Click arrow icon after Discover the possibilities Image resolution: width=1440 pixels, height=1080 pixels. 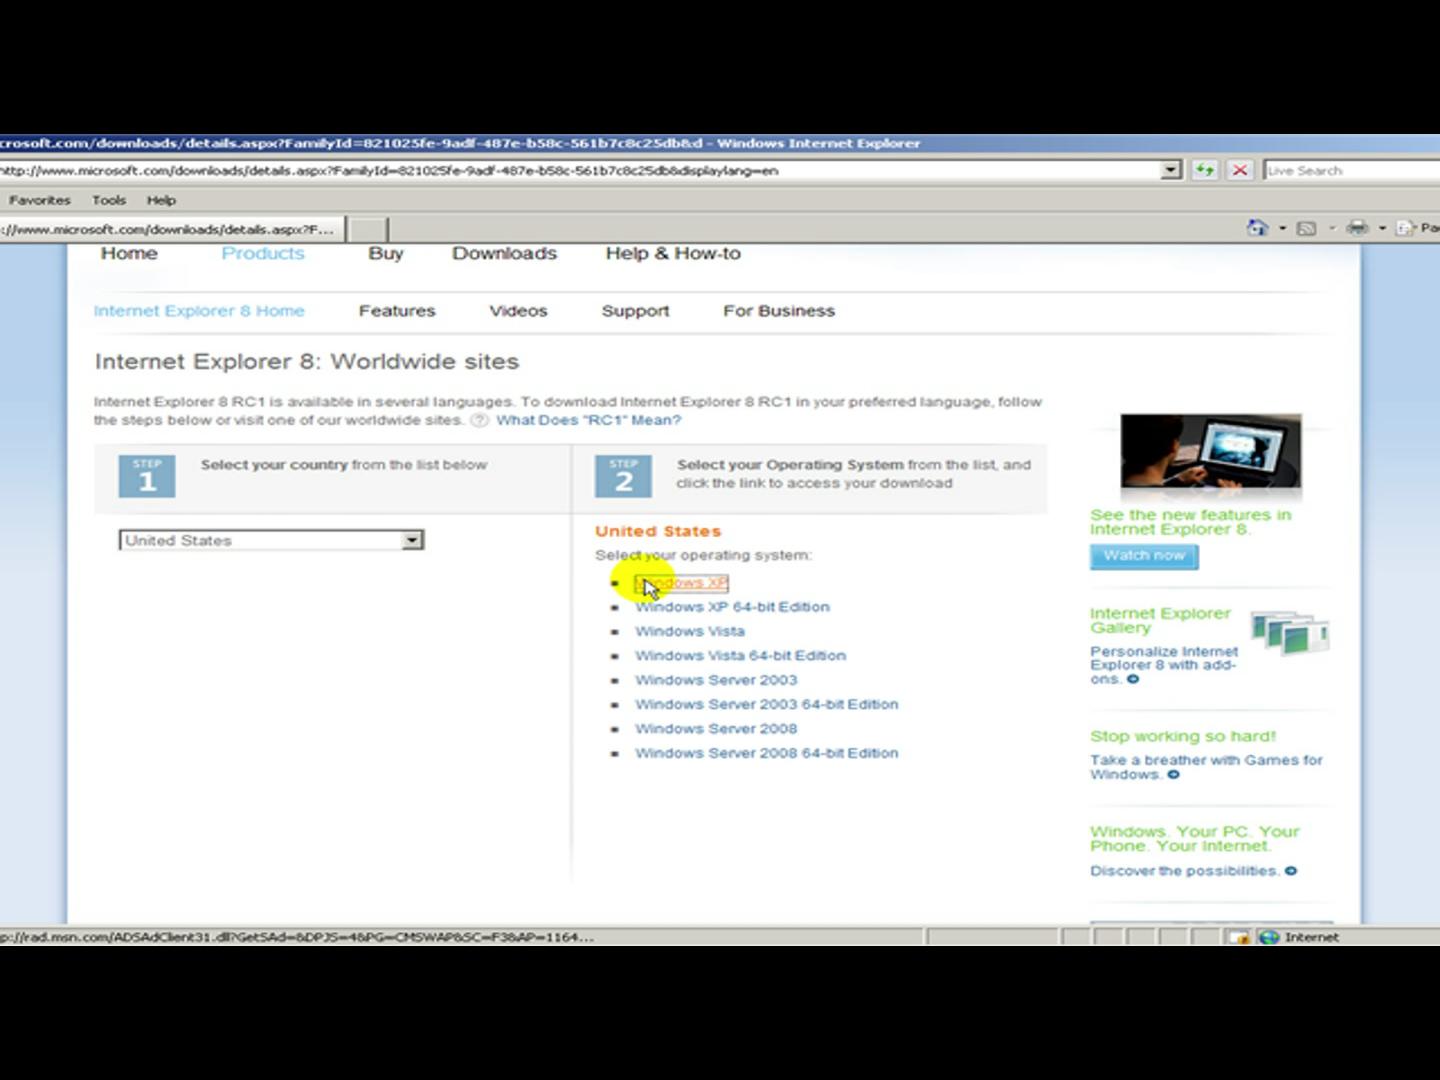point(1290,871)
